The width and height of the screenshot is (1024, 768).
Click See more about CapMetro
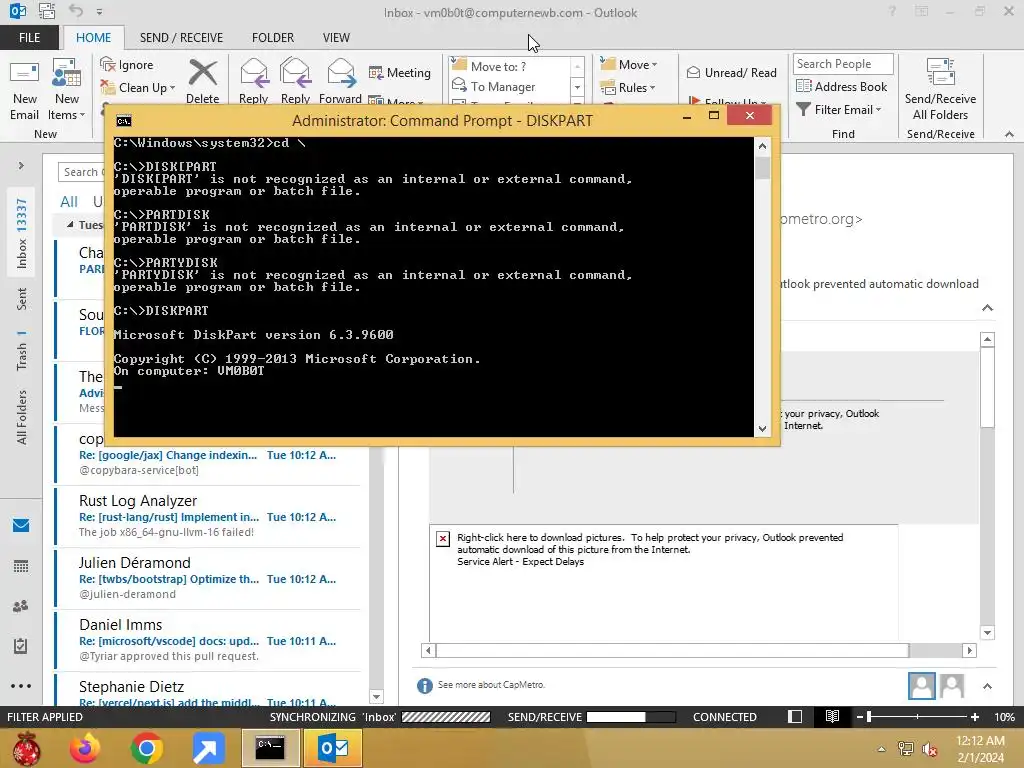click(490, 684)
